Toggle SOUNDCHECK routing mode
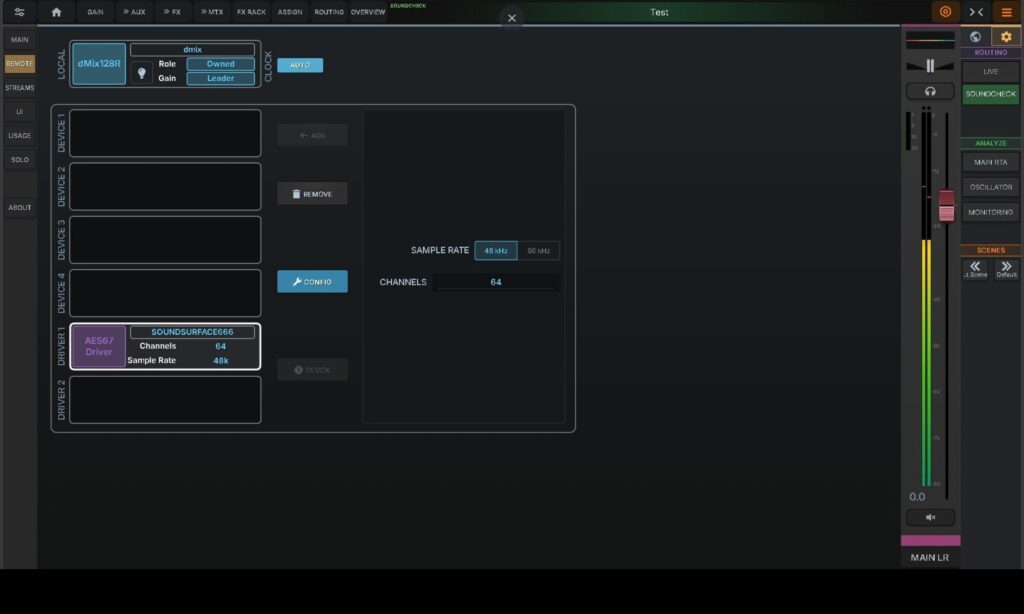Viewport: 1024px width, 614px height. [x=991, y=94]
